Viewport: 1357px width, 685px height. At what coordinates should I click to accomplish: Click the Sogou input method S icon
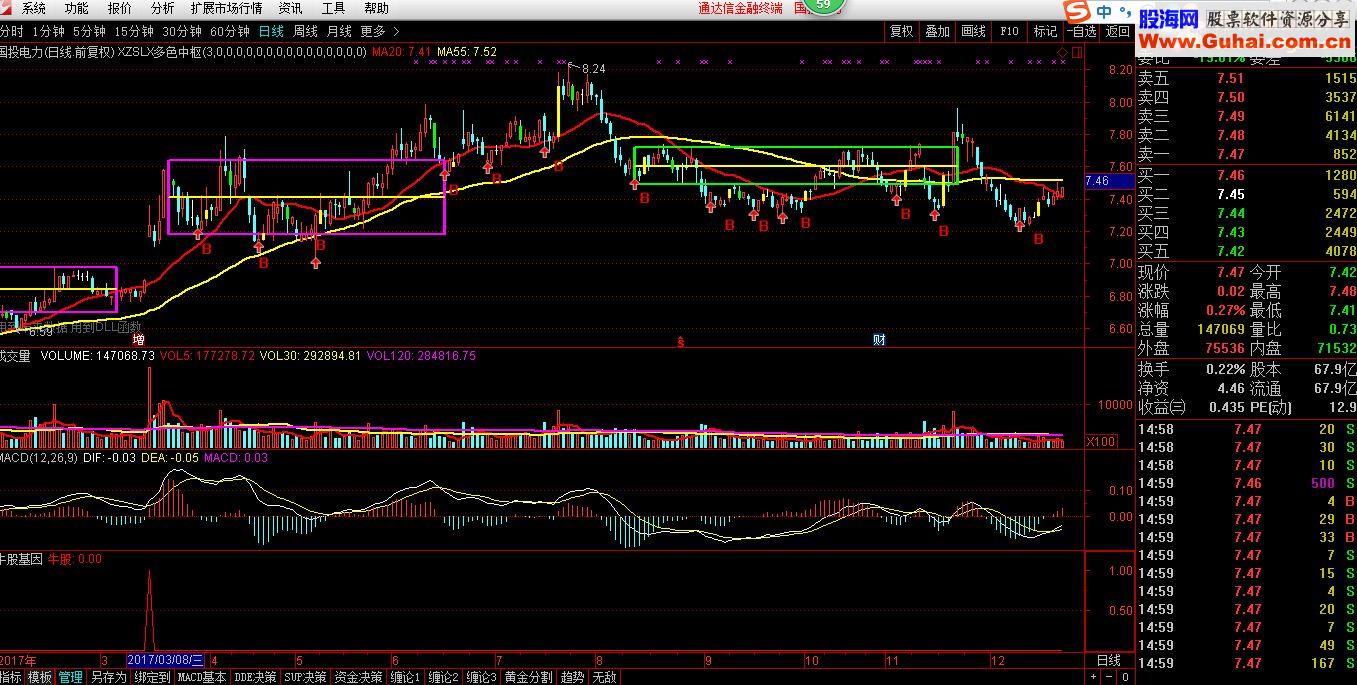pyautogui.click(x=1076, y=12)
